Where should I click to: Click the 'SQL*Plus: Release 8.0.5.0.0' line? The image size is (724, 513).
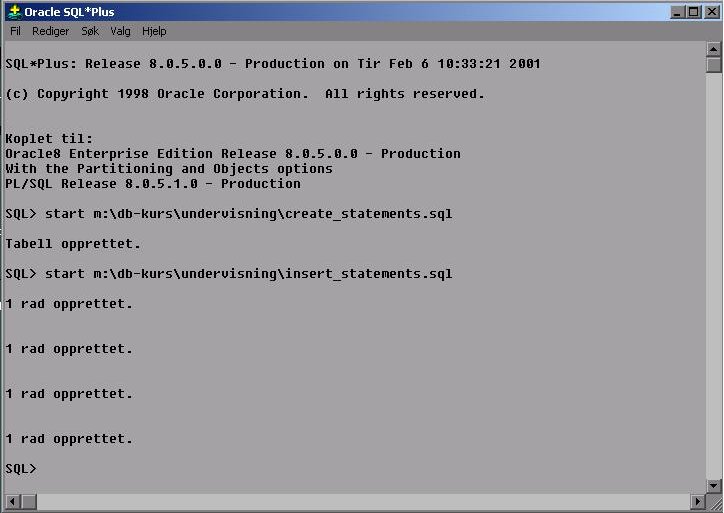(x=273, y=64)
